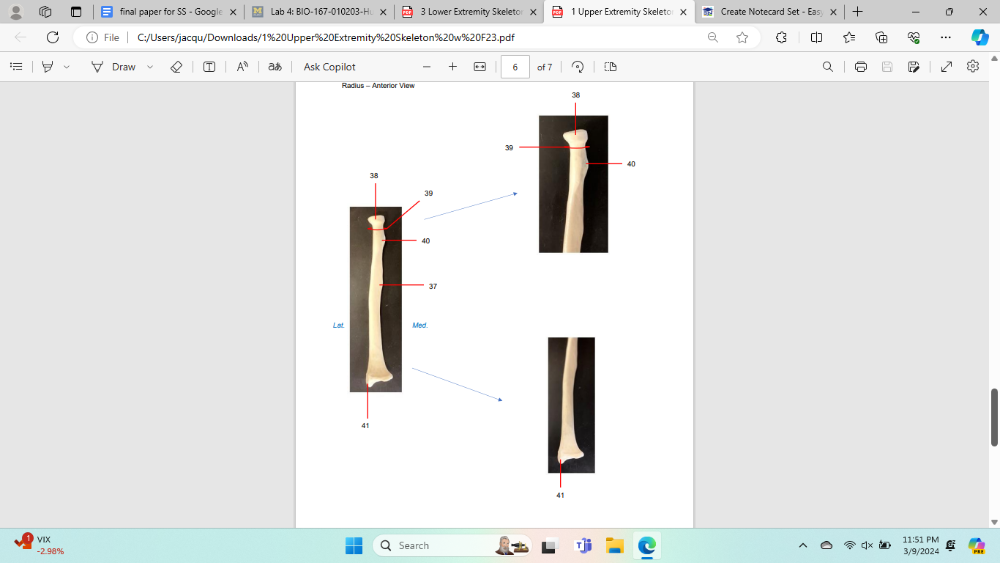Image resolution: width=1000 pixels, height=563 pixels.
Task: Click the Fit to width icon
Action: 479,67
